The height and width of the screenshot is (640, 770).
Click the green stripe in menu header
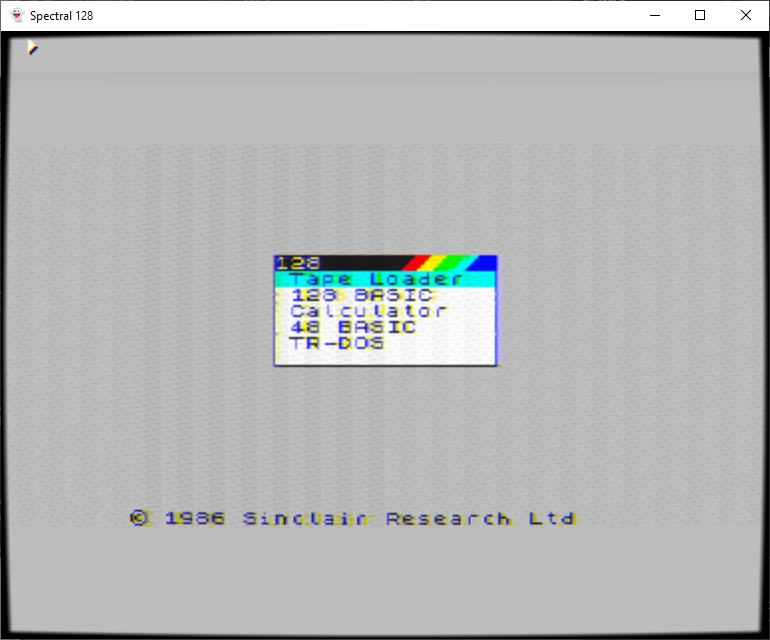(450, 263)
